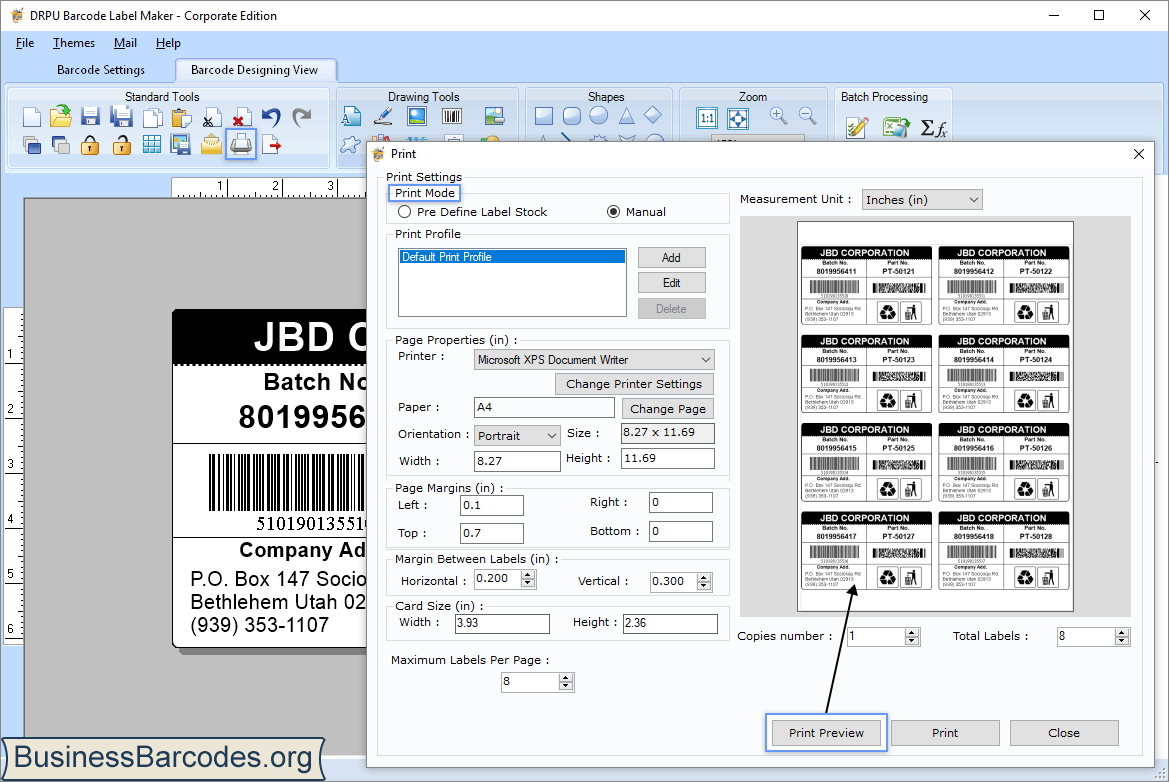Click the Change Printer Settings button
The width and height of the screenshot is (1169, 782).
coord(634,383)
